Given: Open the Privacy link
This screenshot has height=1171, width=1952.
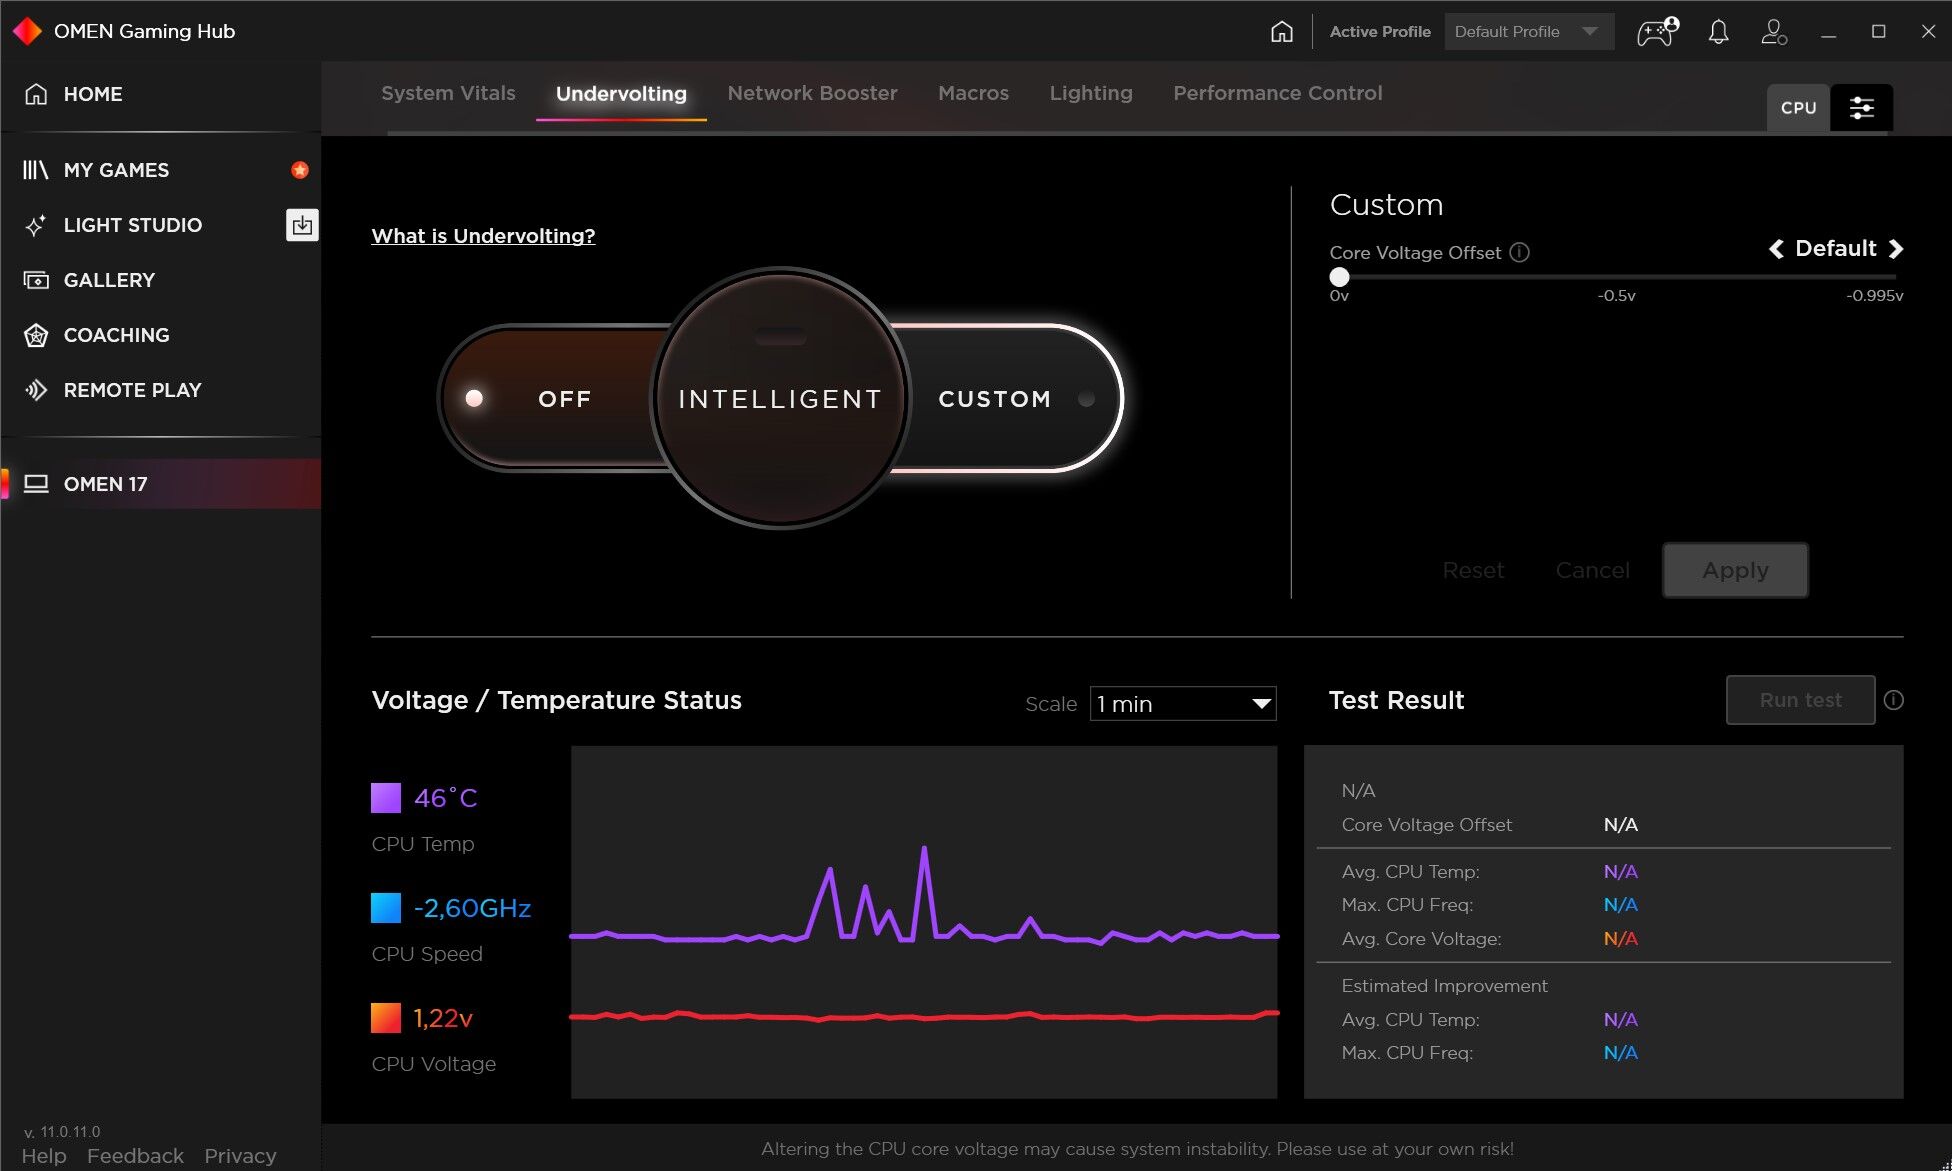Looking at the screenshot, I should 240,1156.
